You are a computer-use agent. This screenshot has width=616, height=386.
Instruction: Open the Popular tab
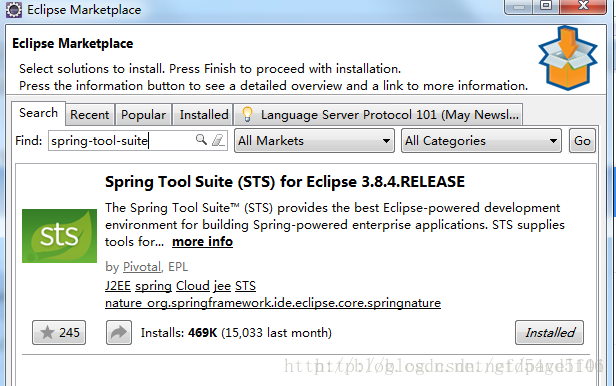(x=143, y=115)
